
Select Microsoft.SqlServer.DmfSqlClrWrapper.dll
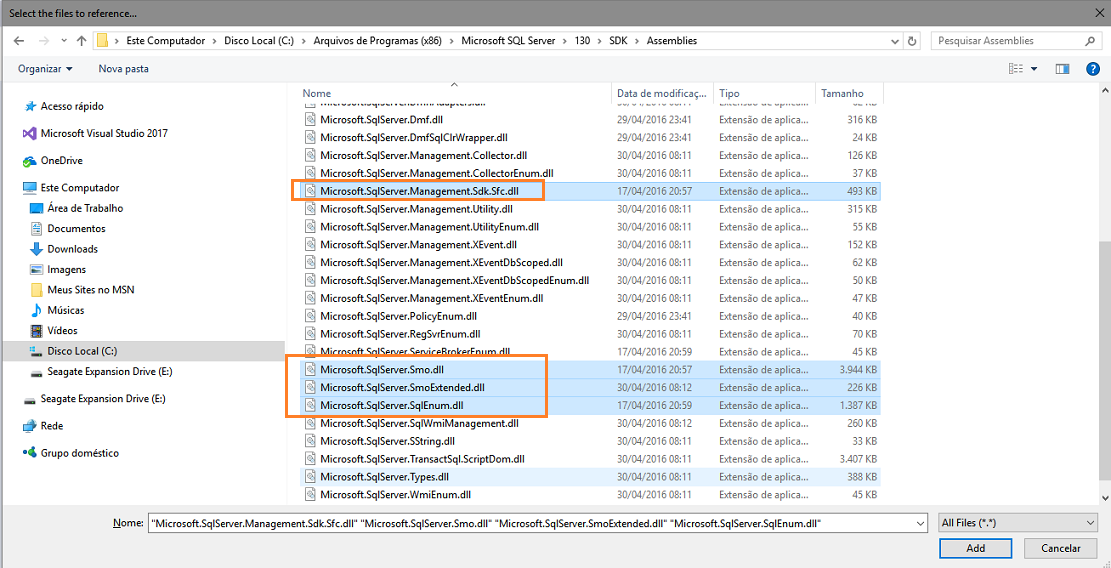414,137
